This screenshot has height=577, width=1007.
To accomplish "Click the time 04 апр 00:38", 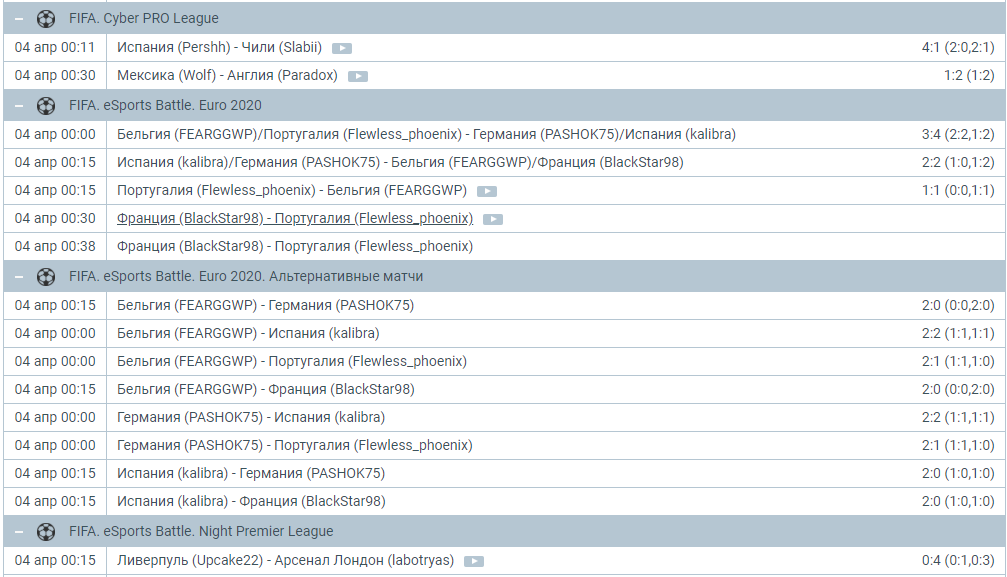I will pos(55,246).
